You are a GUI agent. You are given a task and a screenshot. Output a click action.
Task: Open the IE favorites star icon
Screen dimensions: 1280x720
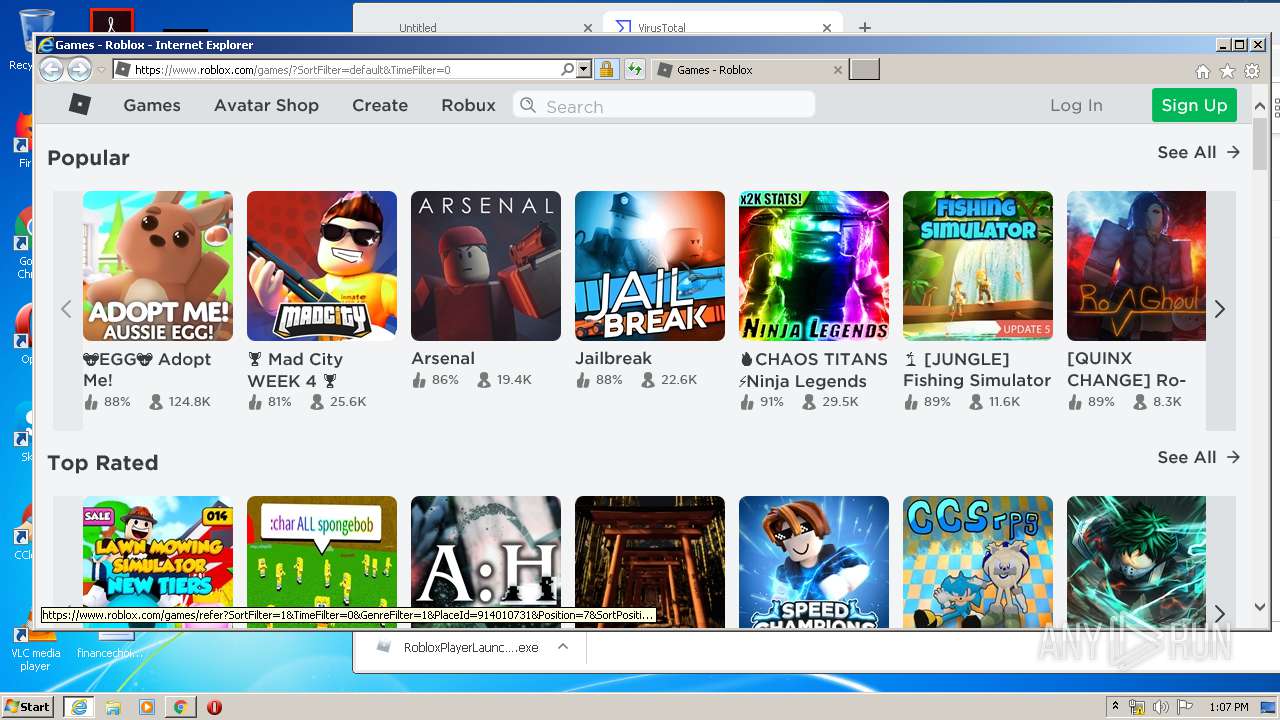[1227, 71]
